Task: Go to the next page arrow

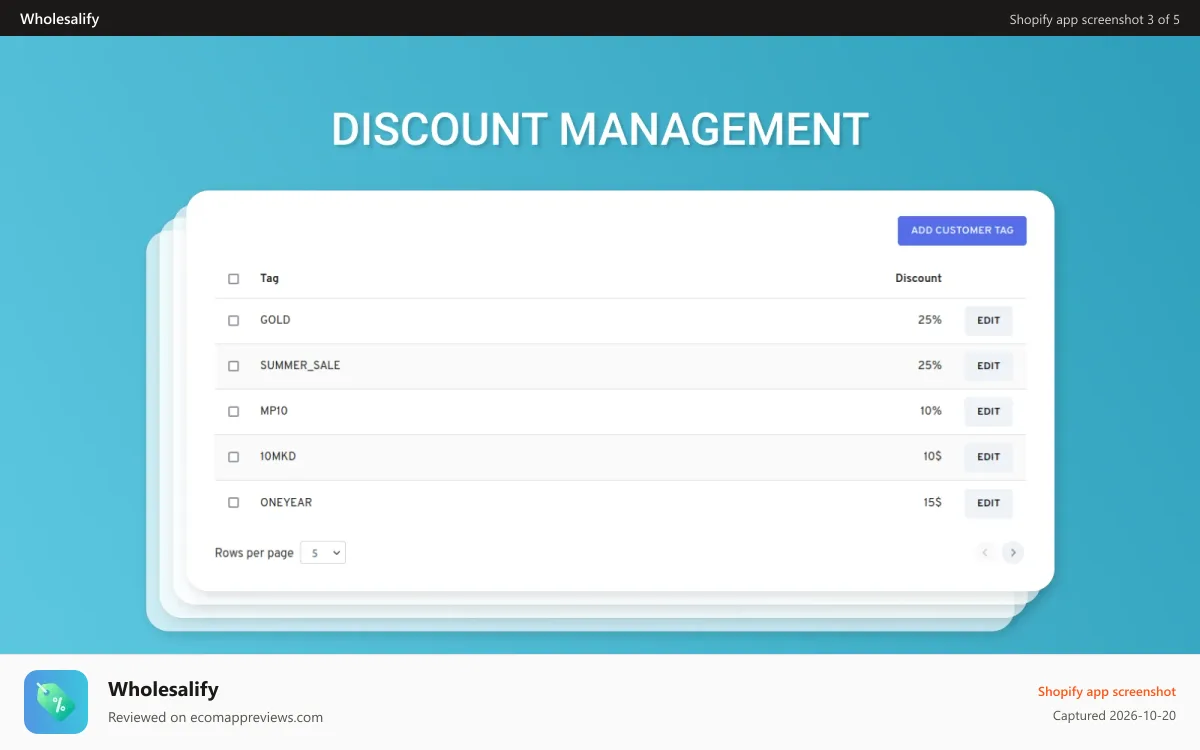Action: point(1013,552)
